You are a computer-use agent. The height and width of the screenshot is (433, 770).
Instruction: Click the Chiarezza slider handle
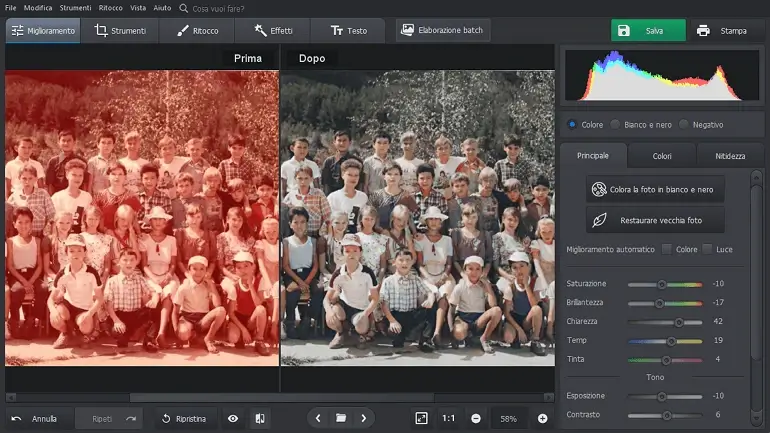click(x=679, y=322)
